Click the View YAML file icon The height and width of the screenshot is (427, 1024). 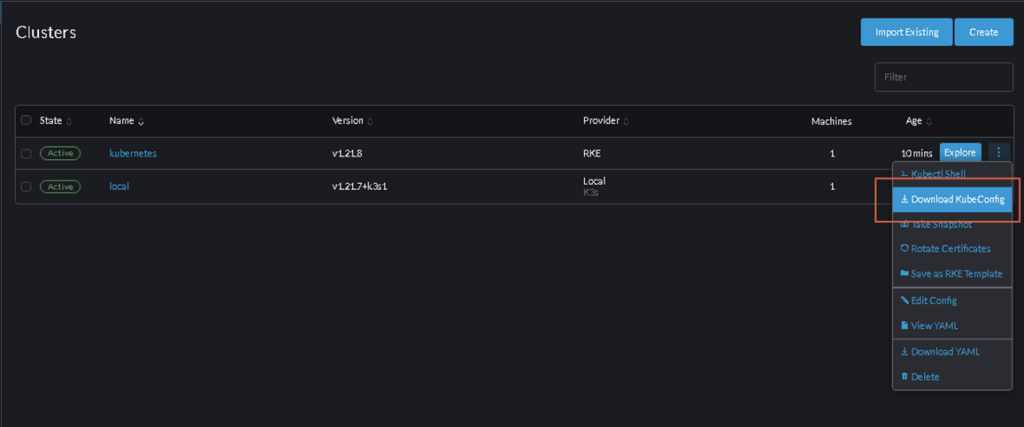904,325
